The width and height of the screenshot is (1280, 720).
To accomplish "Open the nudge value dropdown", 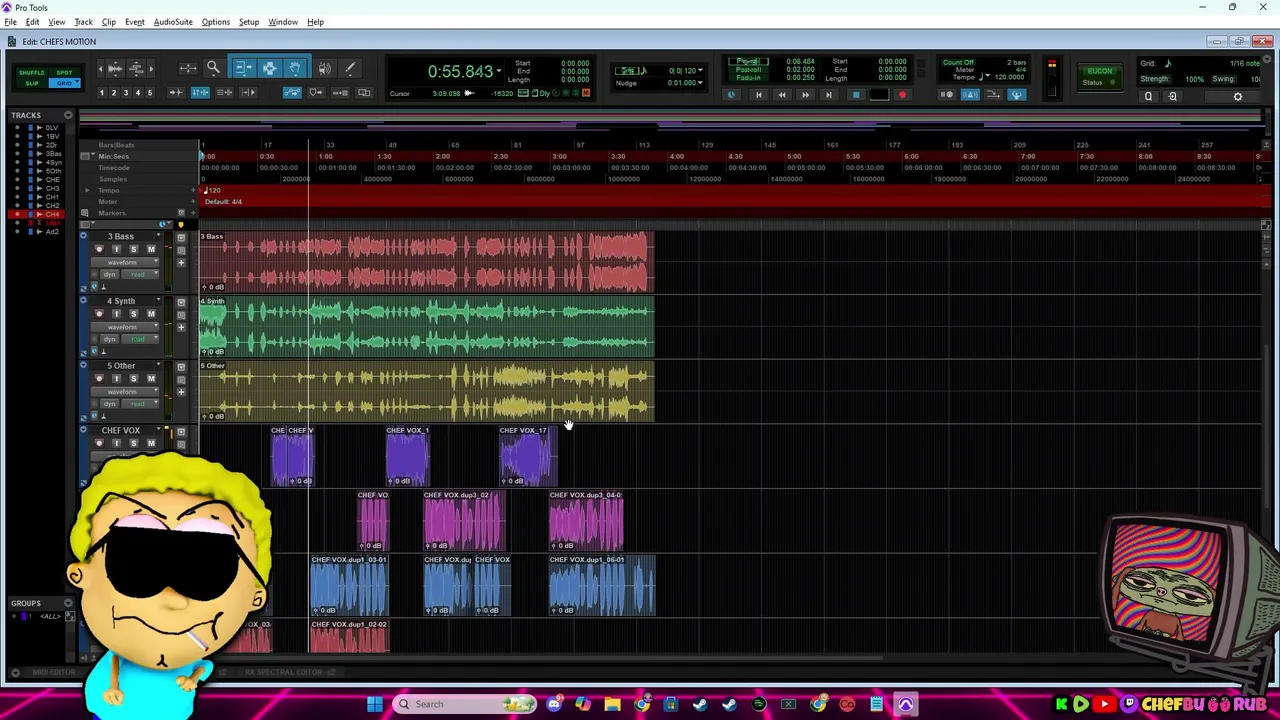I will click(699, 83).
